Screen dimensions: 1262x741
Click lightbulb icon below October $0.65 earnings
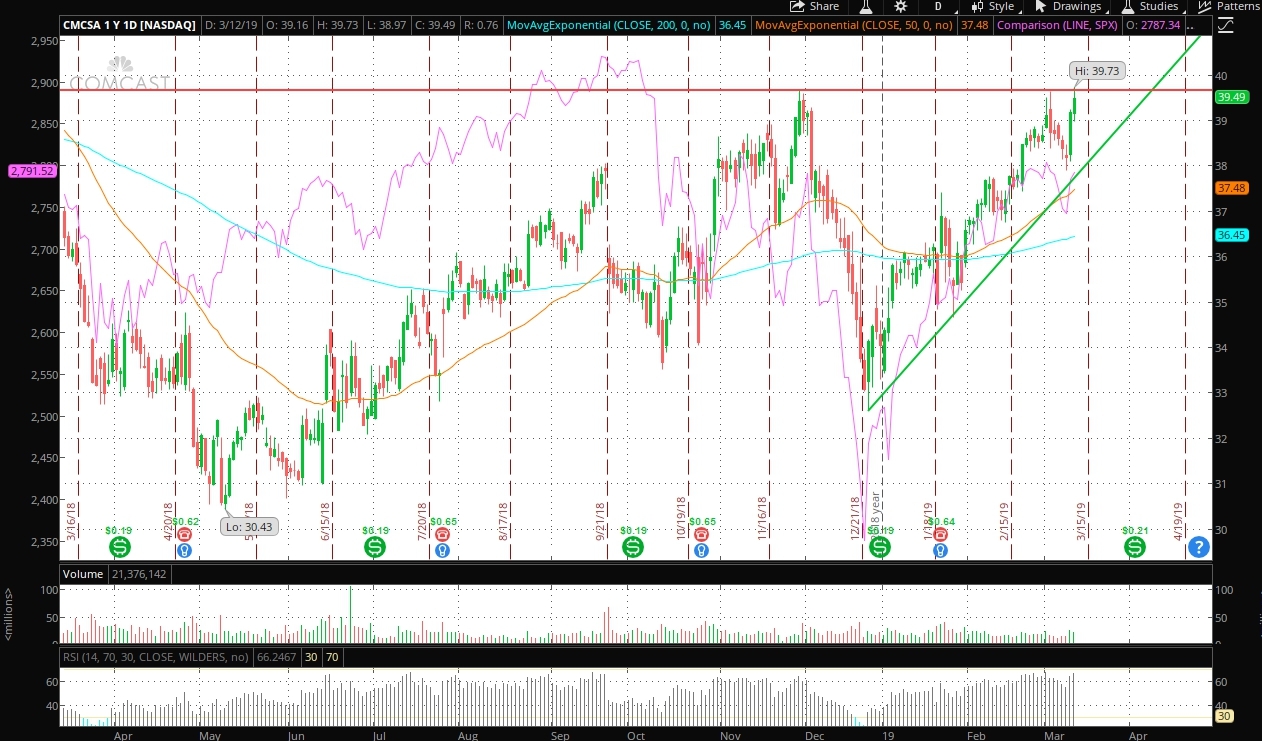point(701,550)
